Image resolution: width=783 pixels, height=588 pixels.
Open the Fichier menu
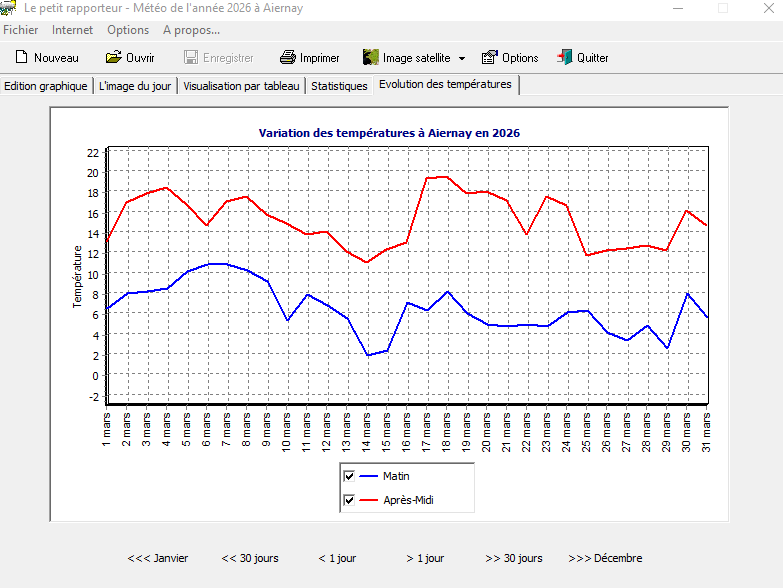(21, 30)
